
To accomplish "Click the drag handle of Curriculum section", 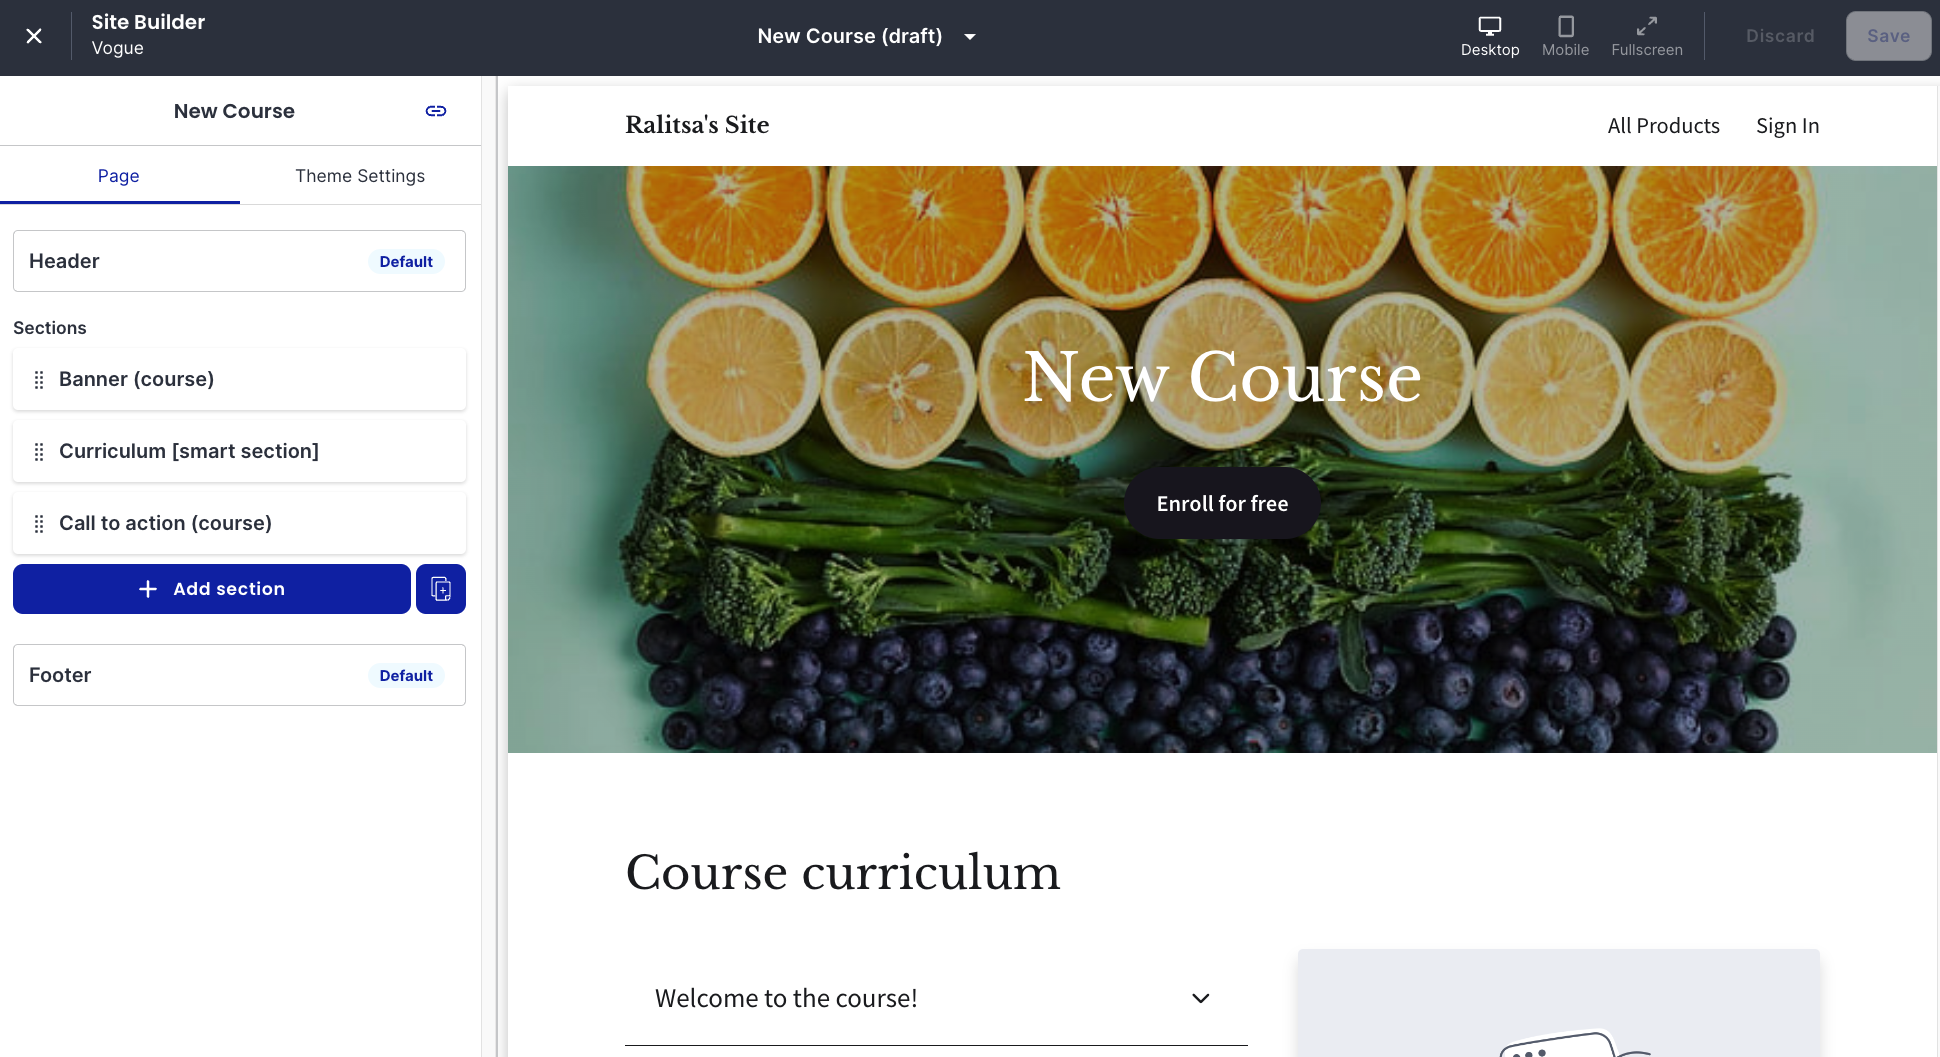I will click(39, 452).
